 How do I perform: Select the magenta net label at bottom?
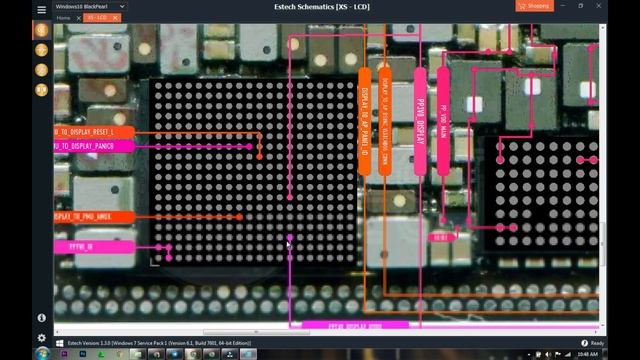click(x=355, y=325)
